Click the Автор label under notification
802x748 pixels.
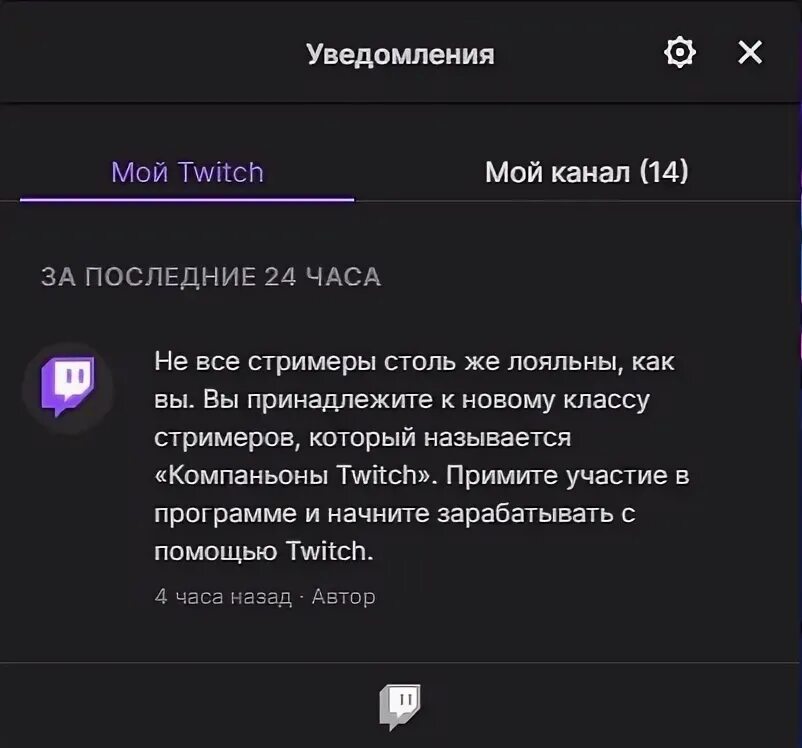(x=343, y=597)
